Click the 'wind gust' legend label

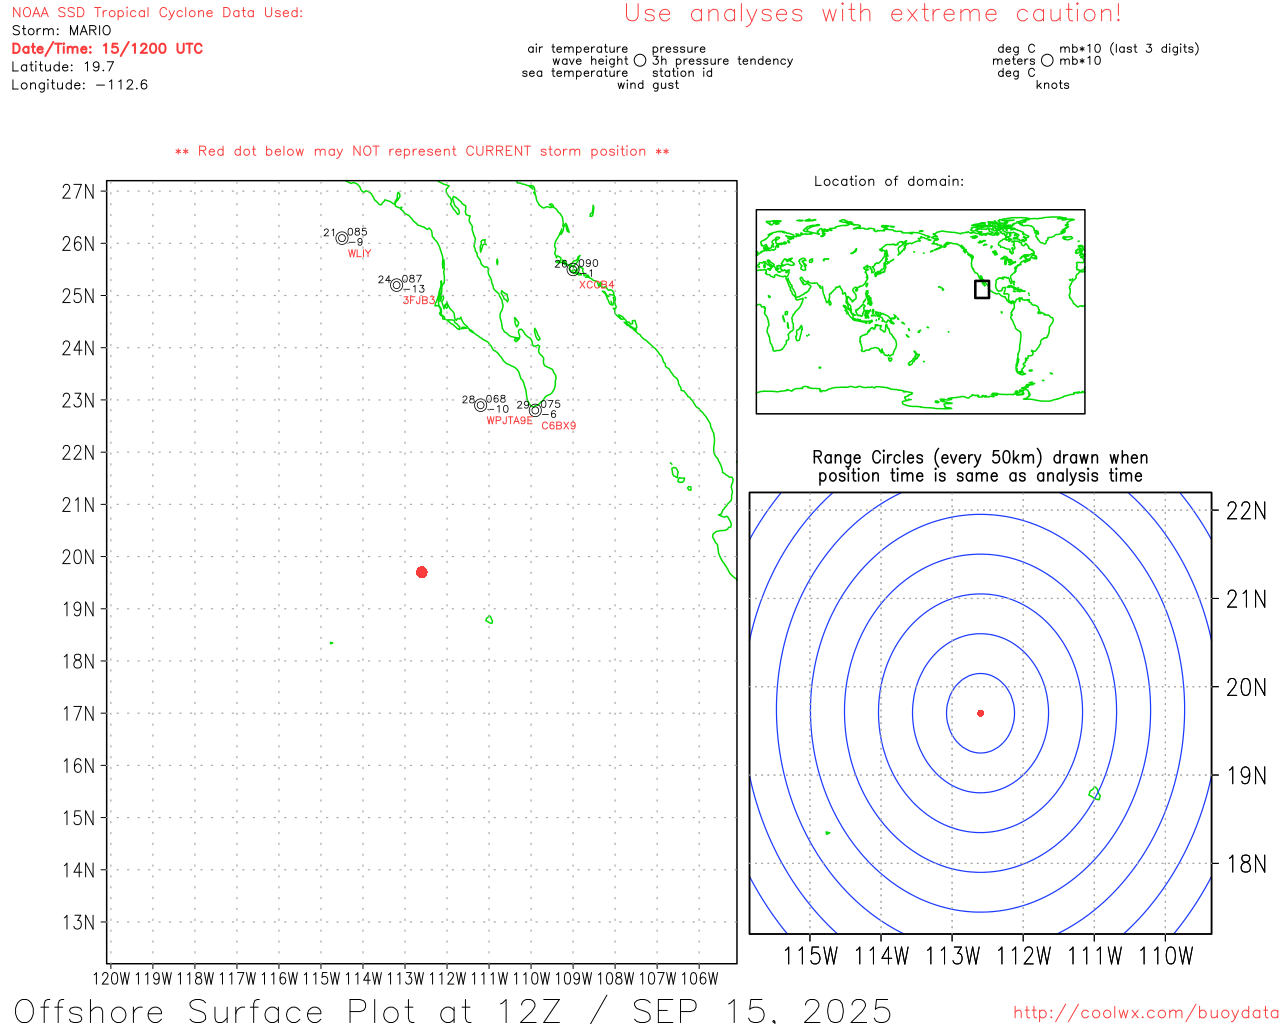click(x=648, y=85)
